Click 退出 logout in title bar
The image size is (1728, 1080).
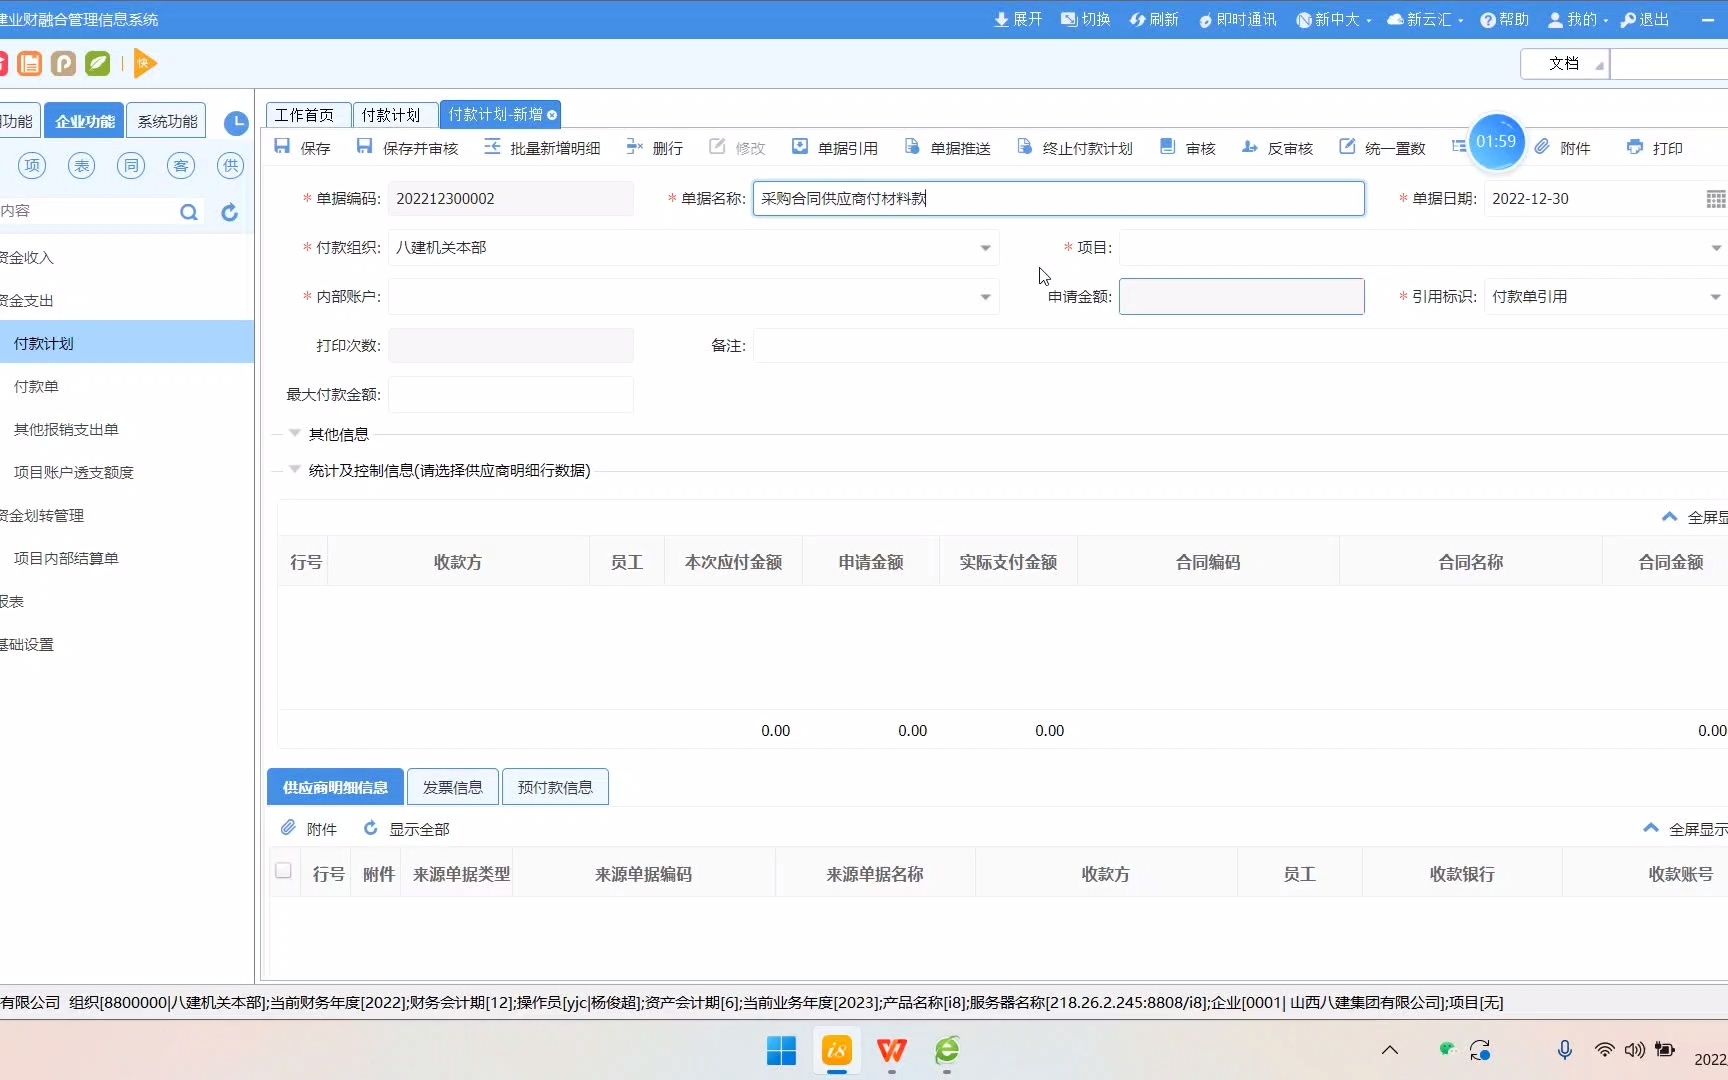click(1644, 19)
